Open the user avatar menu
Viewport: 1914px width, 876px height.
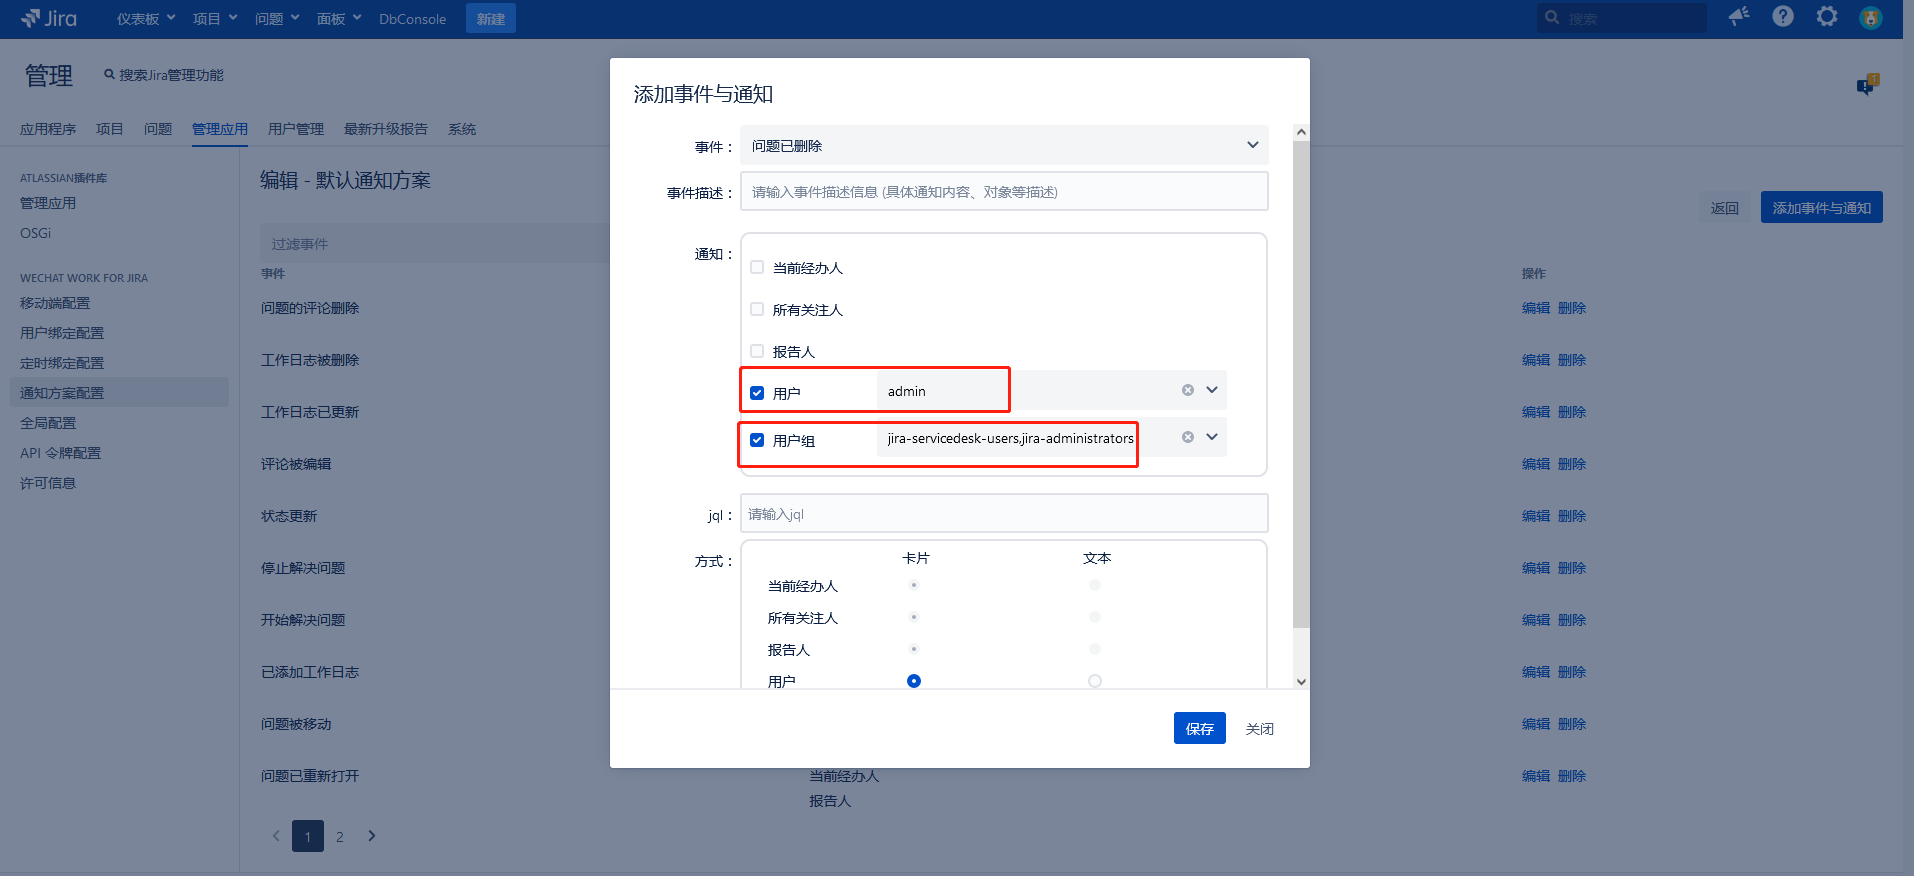pyautogui.click(x=1871, y=17)
